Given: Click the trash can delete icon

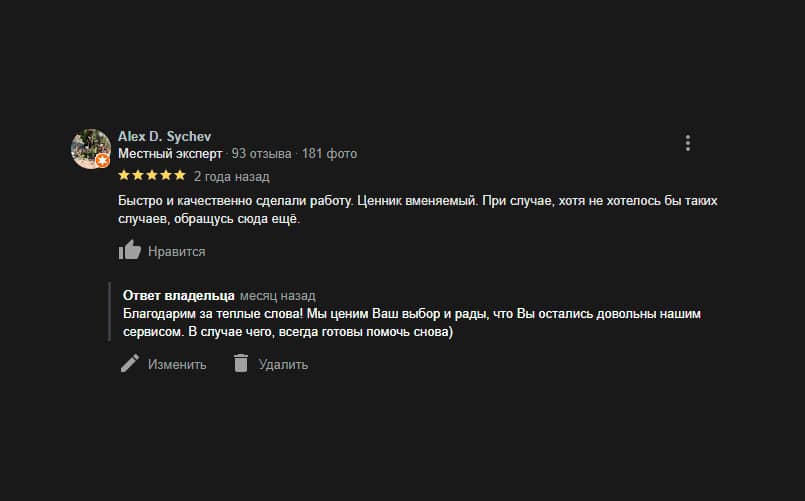Looking at the screenshot, I should pyautogui.click(x=240, y=364).
